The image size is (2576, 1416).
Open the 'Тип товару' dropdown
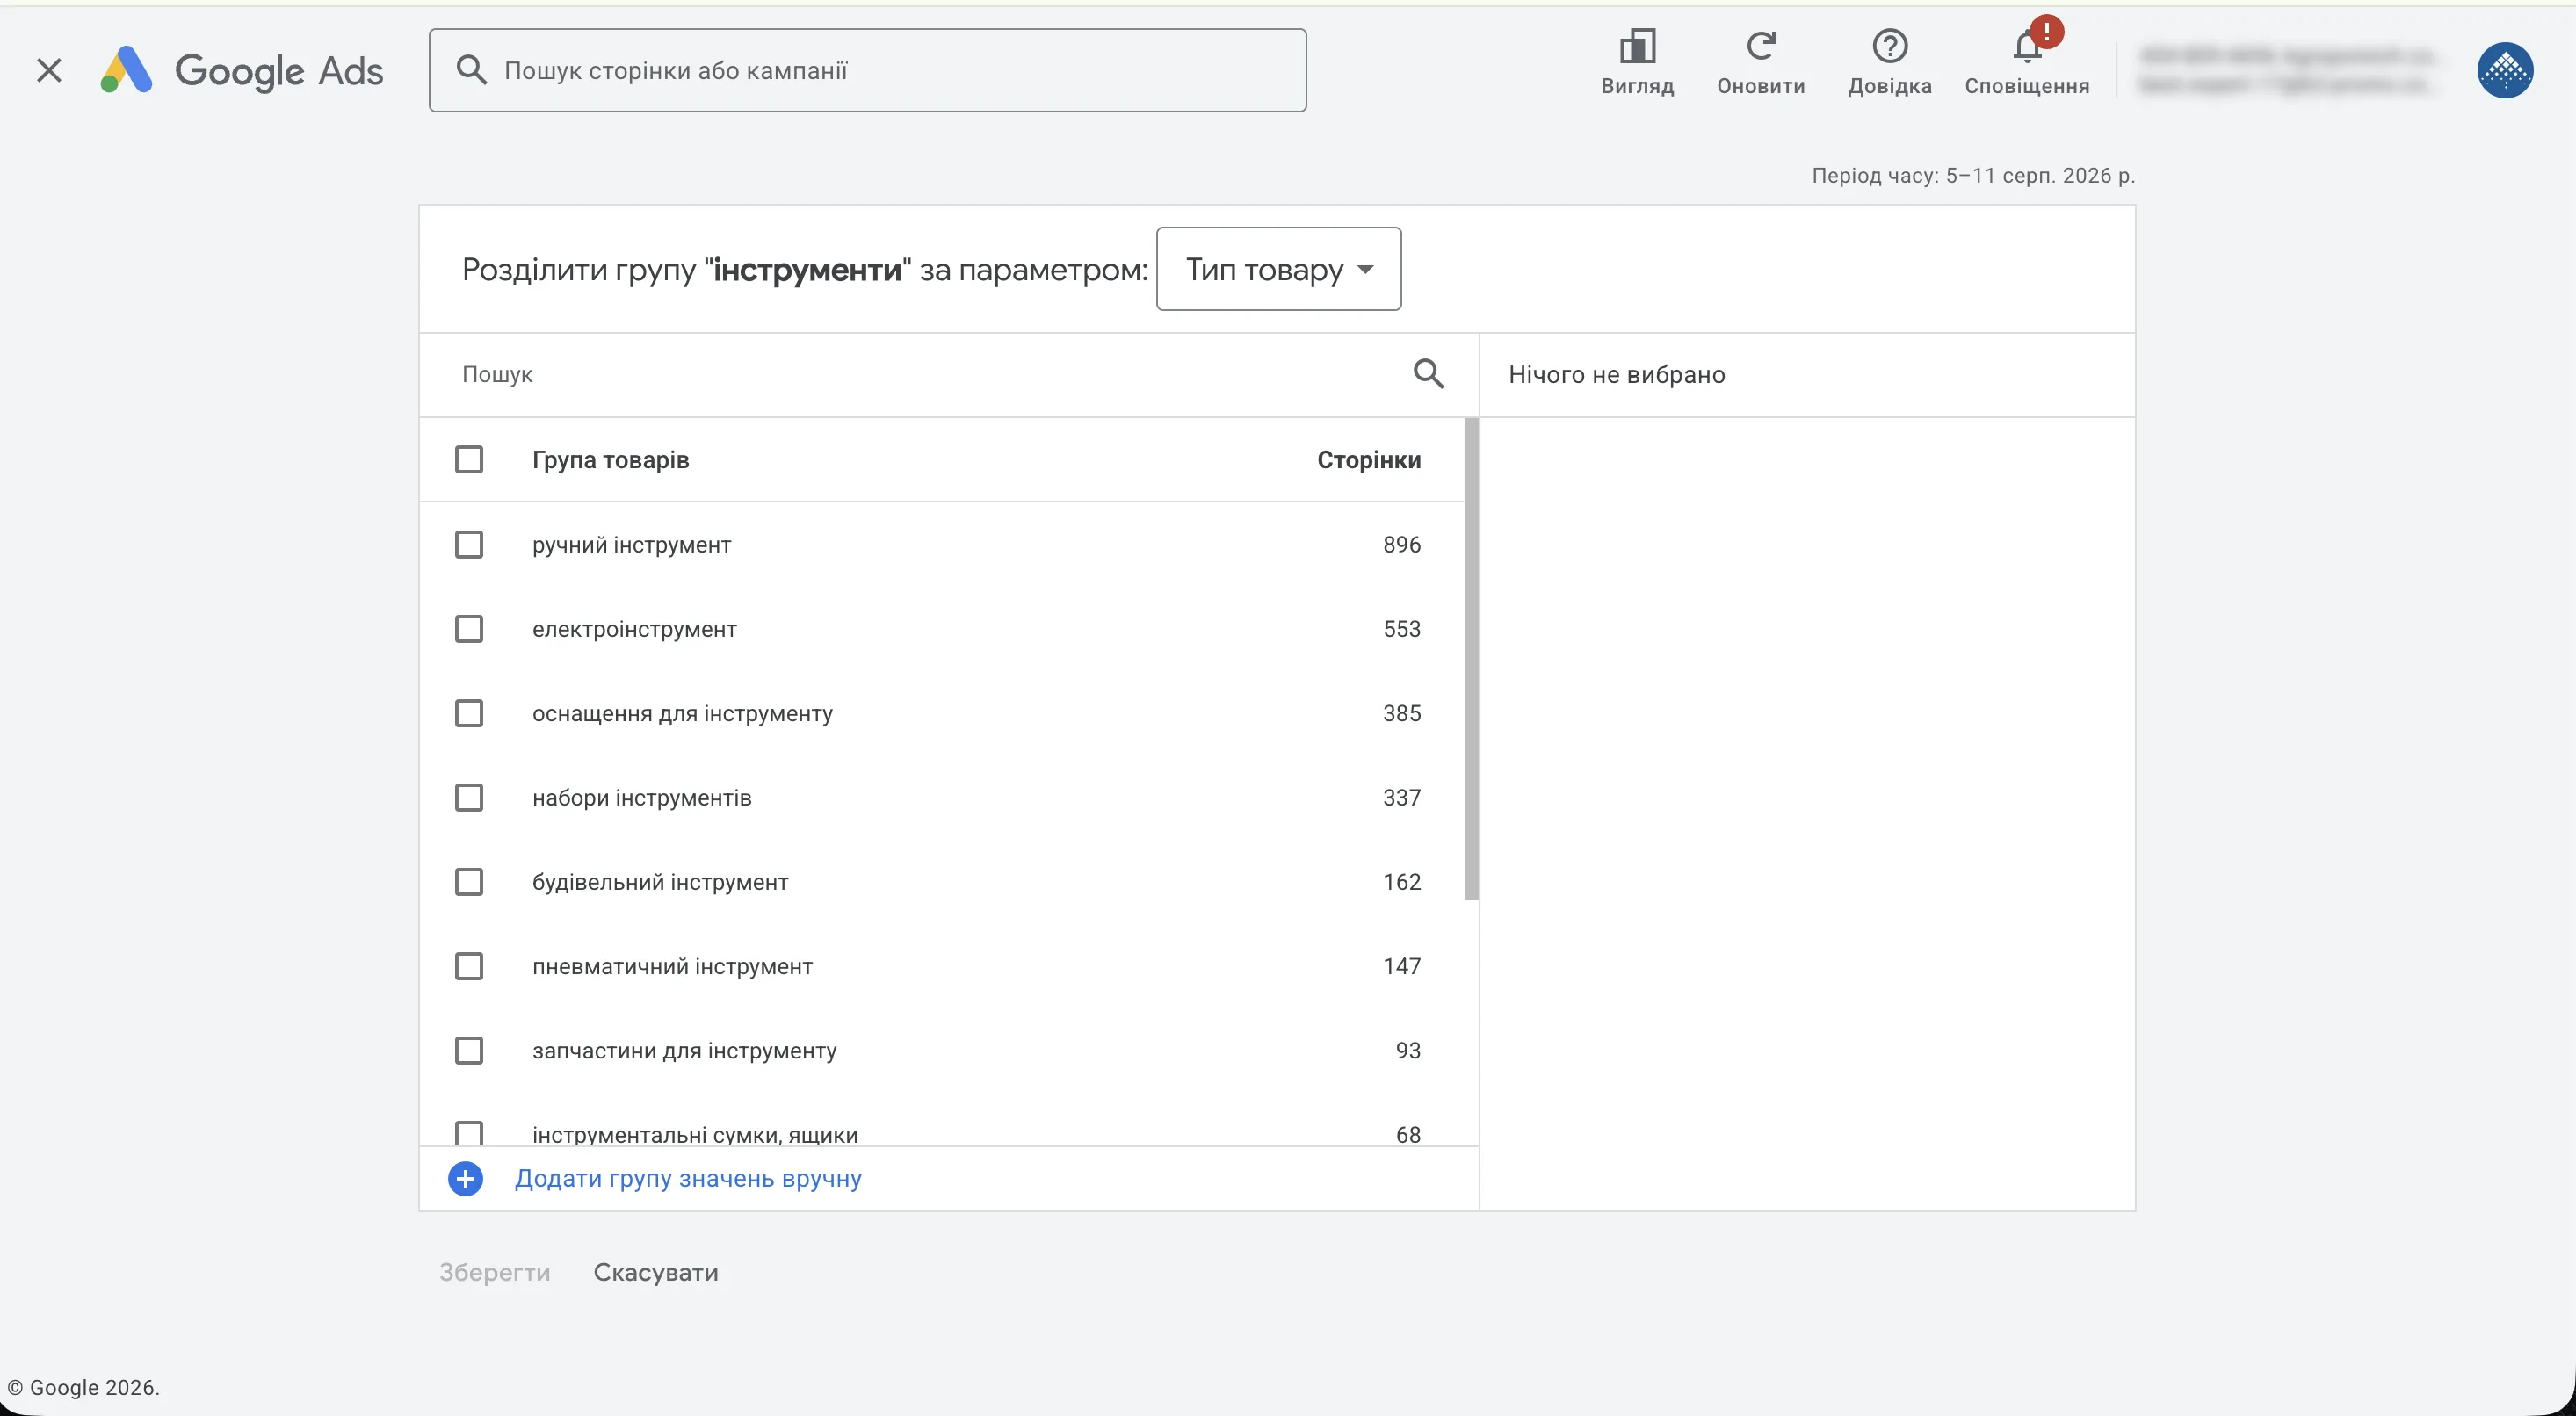1278,269
